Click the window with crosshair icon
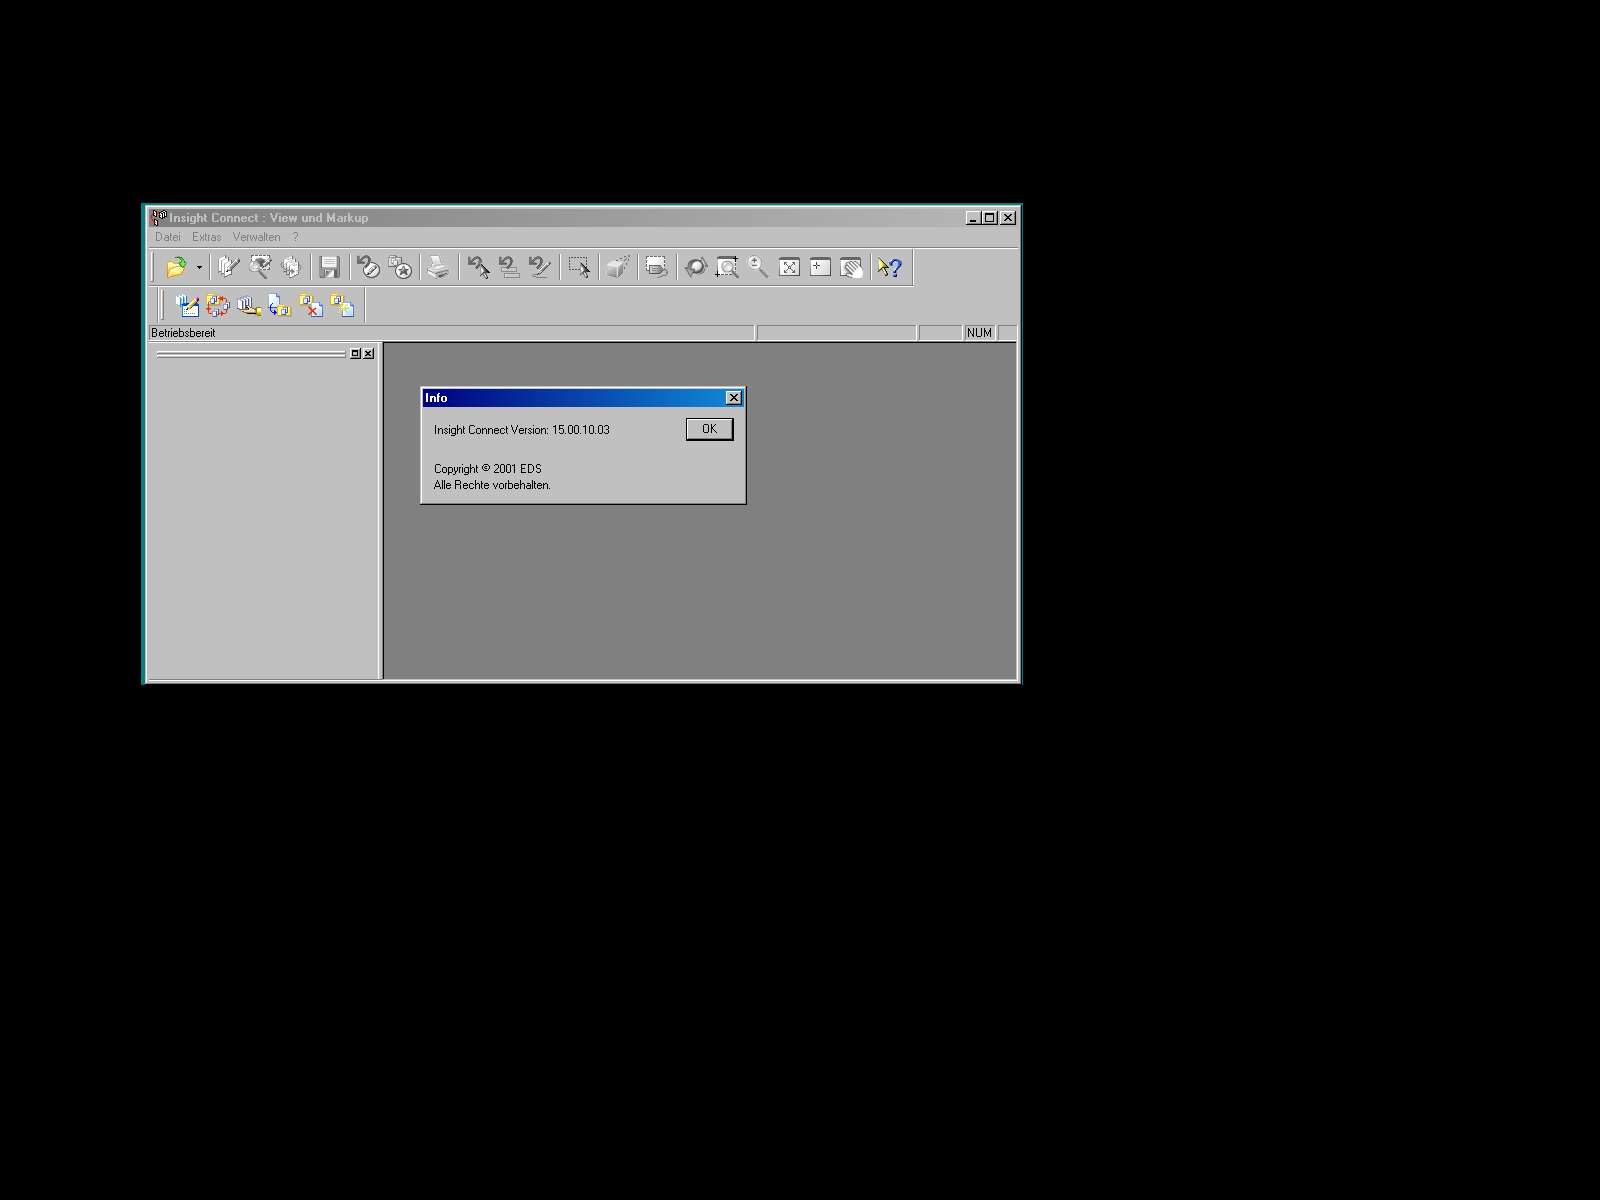This screenshot has width=1600, height=1200. tap(820, 267)
